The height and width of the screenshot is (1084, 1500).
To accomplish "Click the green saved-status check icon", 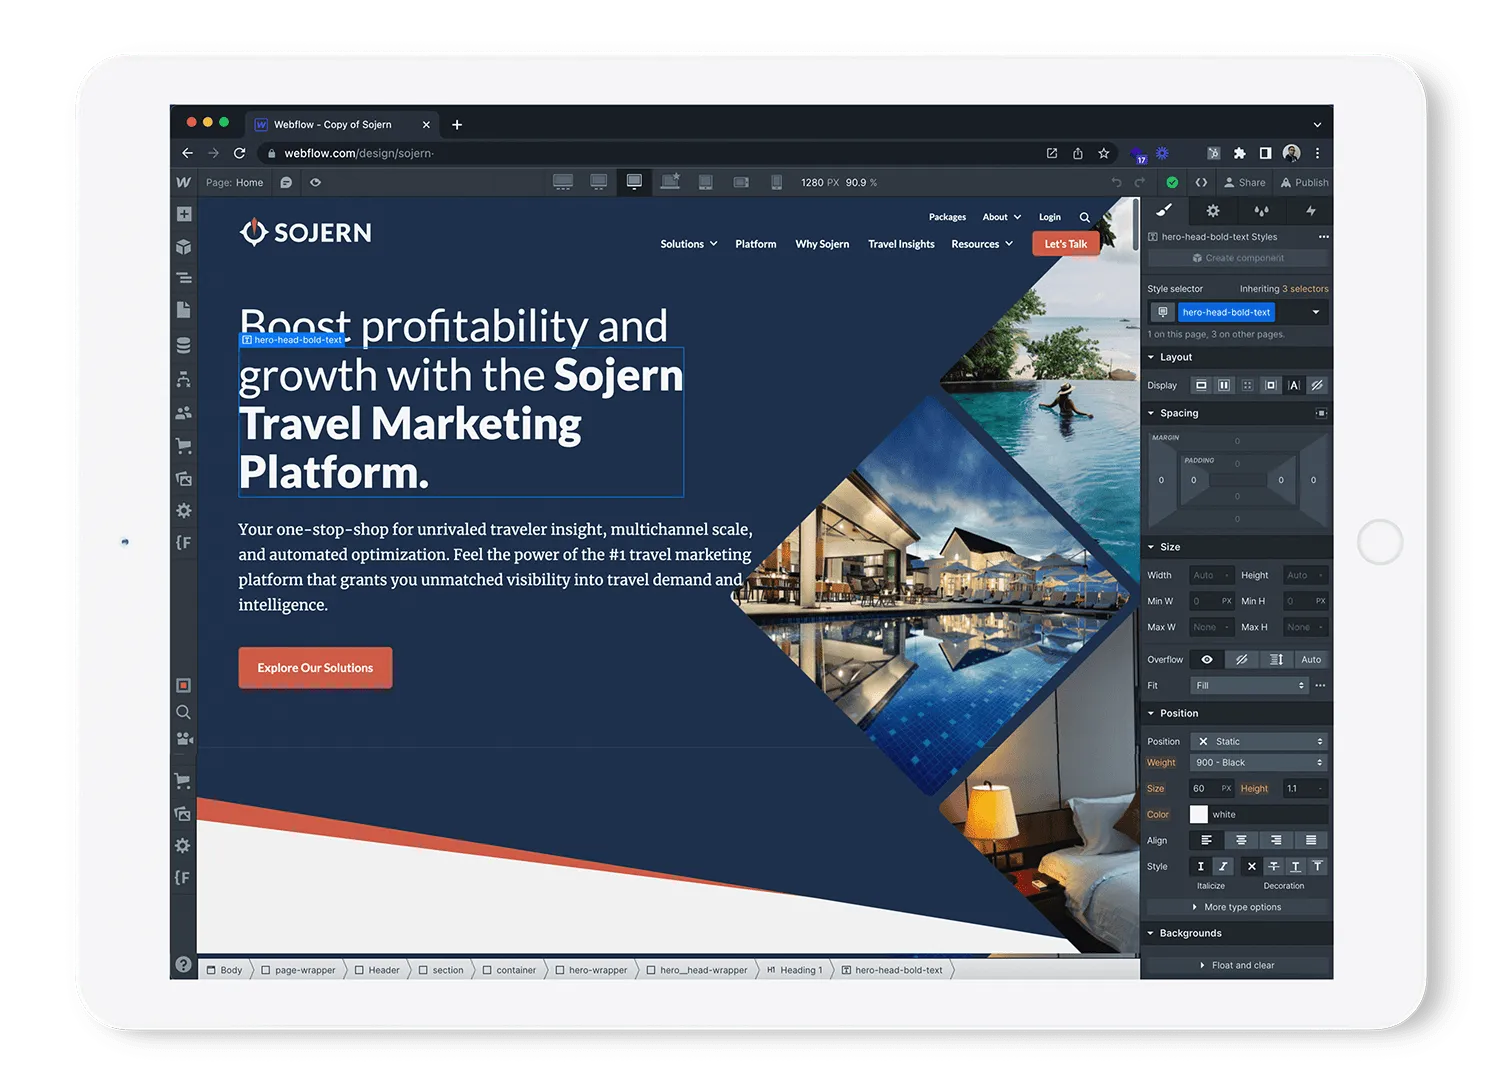I will click(1172, 182).
